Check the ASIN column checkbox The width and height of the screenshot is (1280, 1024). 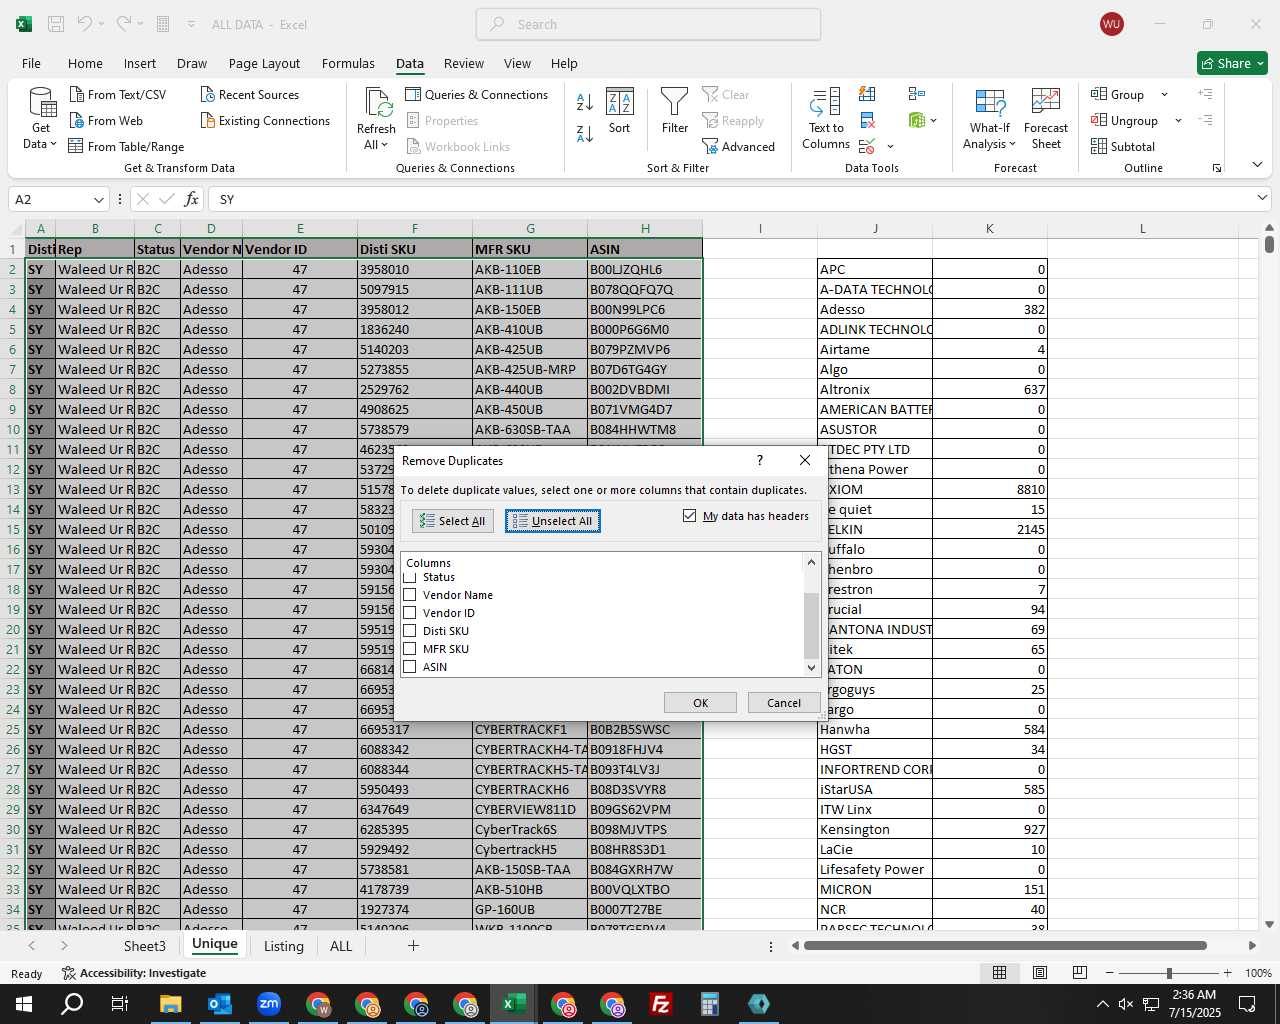[x=409, y=667]
